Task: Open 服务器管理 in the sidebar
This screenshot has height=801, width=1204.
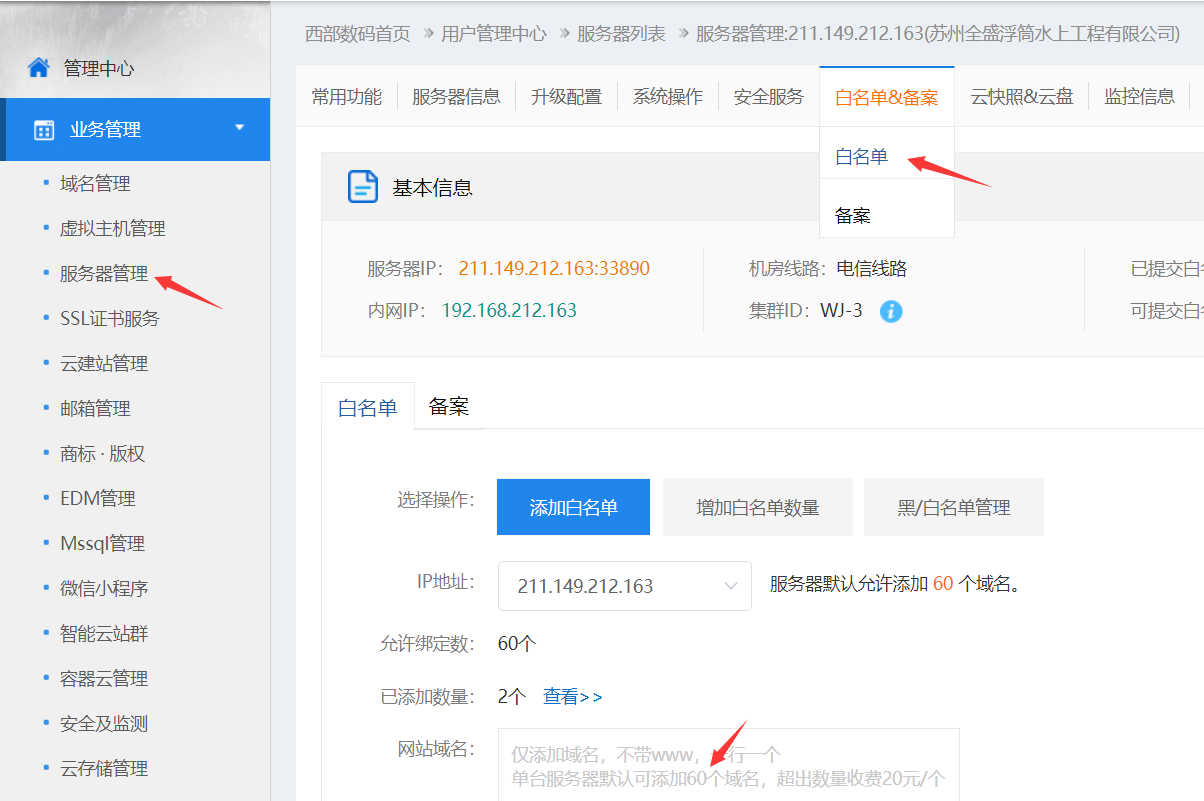Action: 104,273
